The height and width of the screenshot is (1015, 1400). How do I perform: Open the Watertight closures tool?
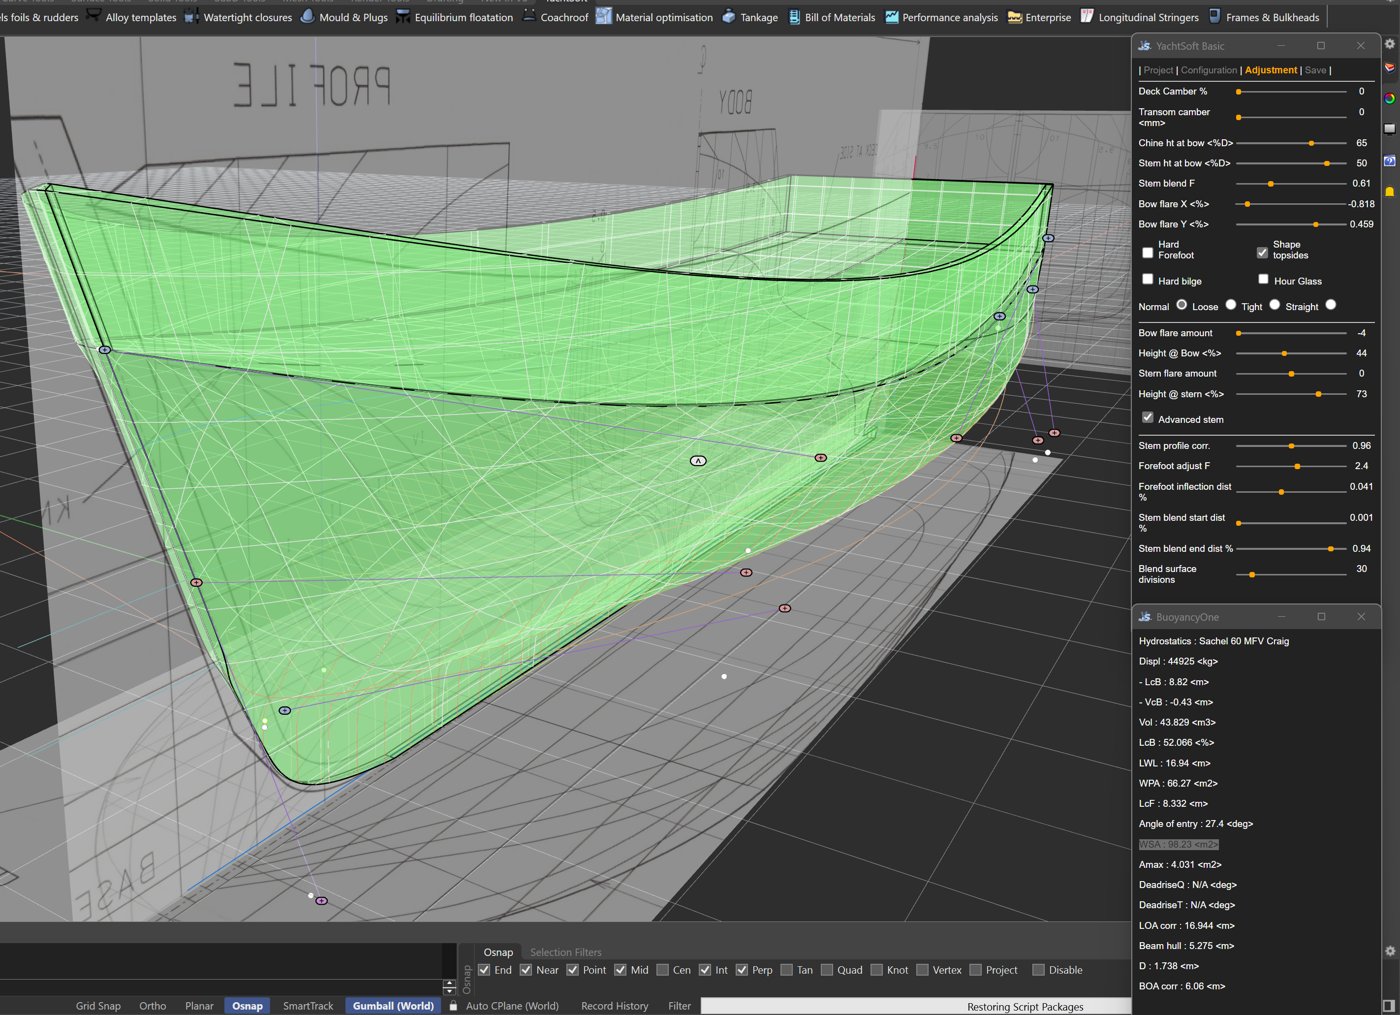238,17
